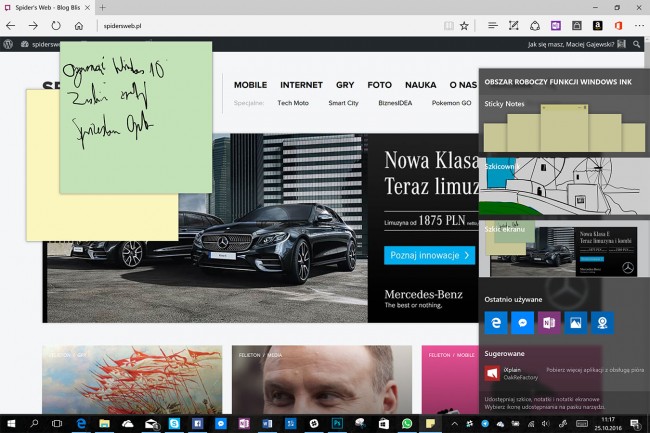650x433 pixels.
Task: Open the NAUKA navigation section
Action: [420, 85]
